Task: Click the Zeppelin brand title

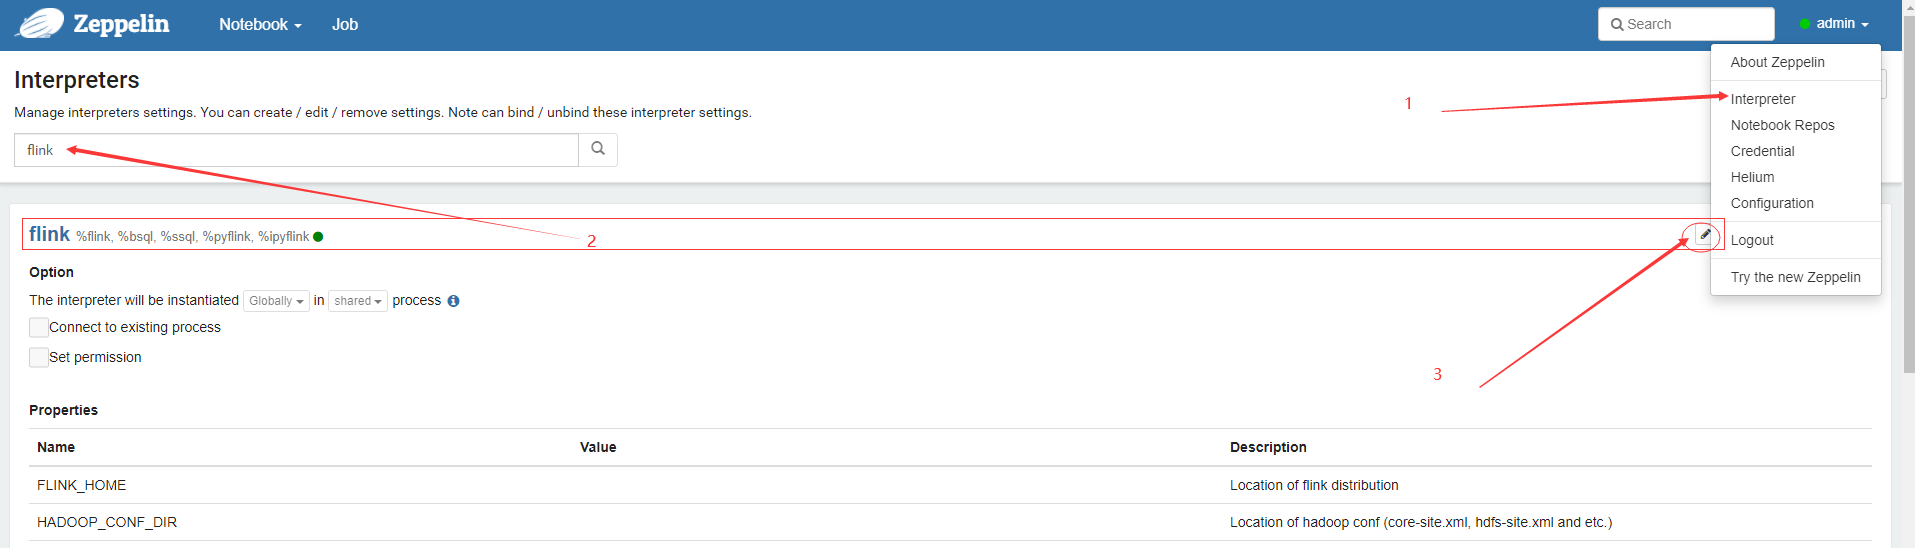Action: click(x=121, y=24)
